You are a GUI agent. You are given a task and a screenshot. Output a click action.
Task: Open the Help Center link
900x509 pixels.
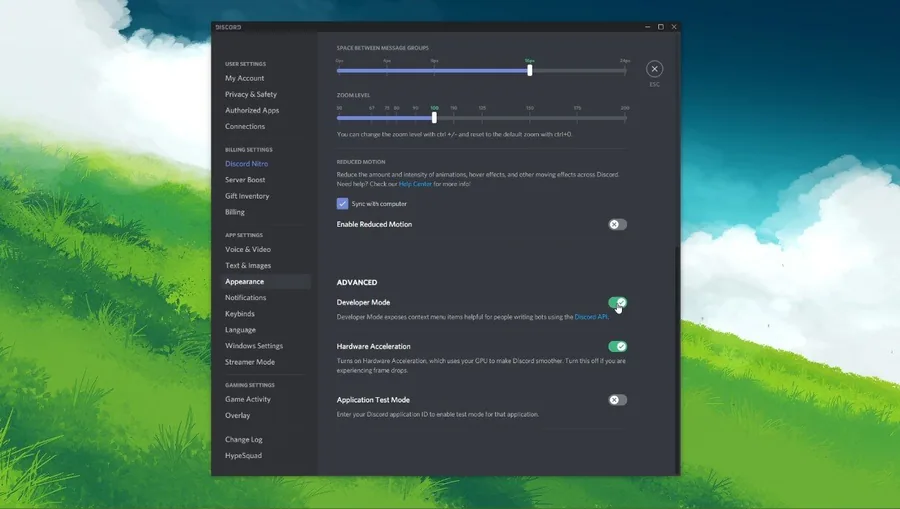pyautogui.click(x=415, y=184)
